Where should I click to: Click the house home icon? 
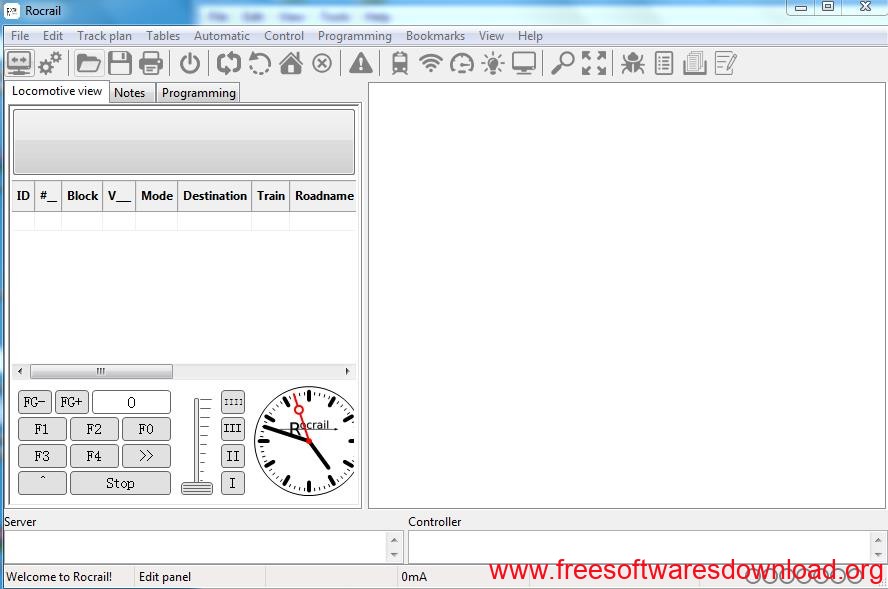(x=291, y=63)
